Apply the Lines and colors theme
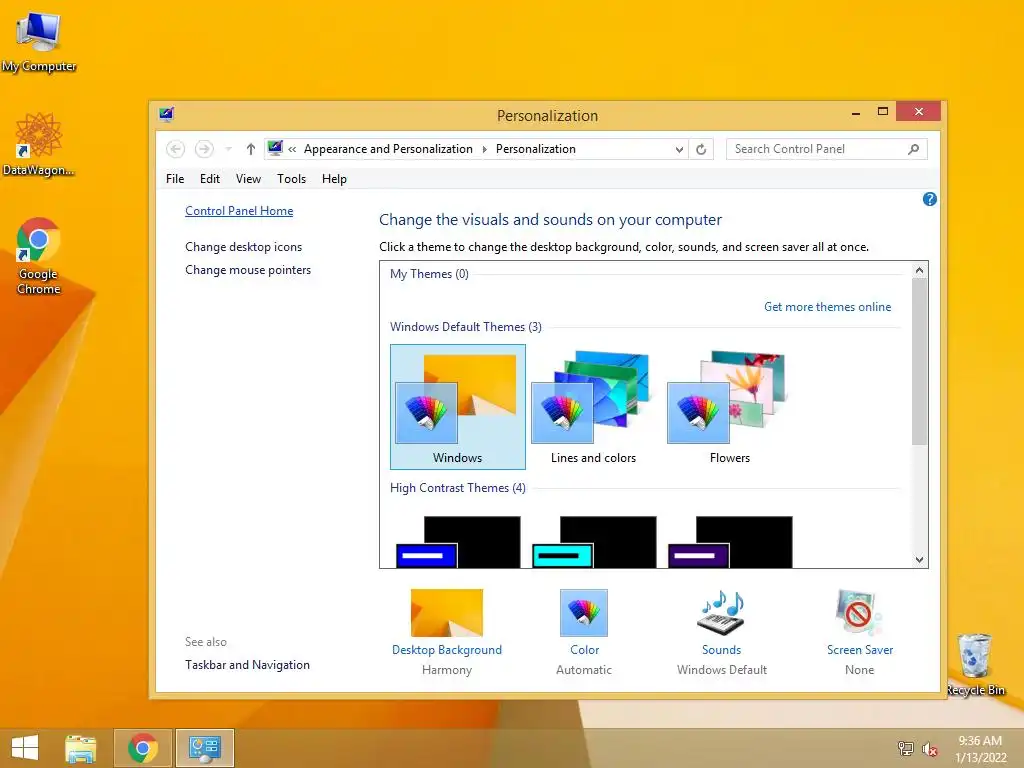The height and width of the screenshot is (768, 1024). pos(593,407)
